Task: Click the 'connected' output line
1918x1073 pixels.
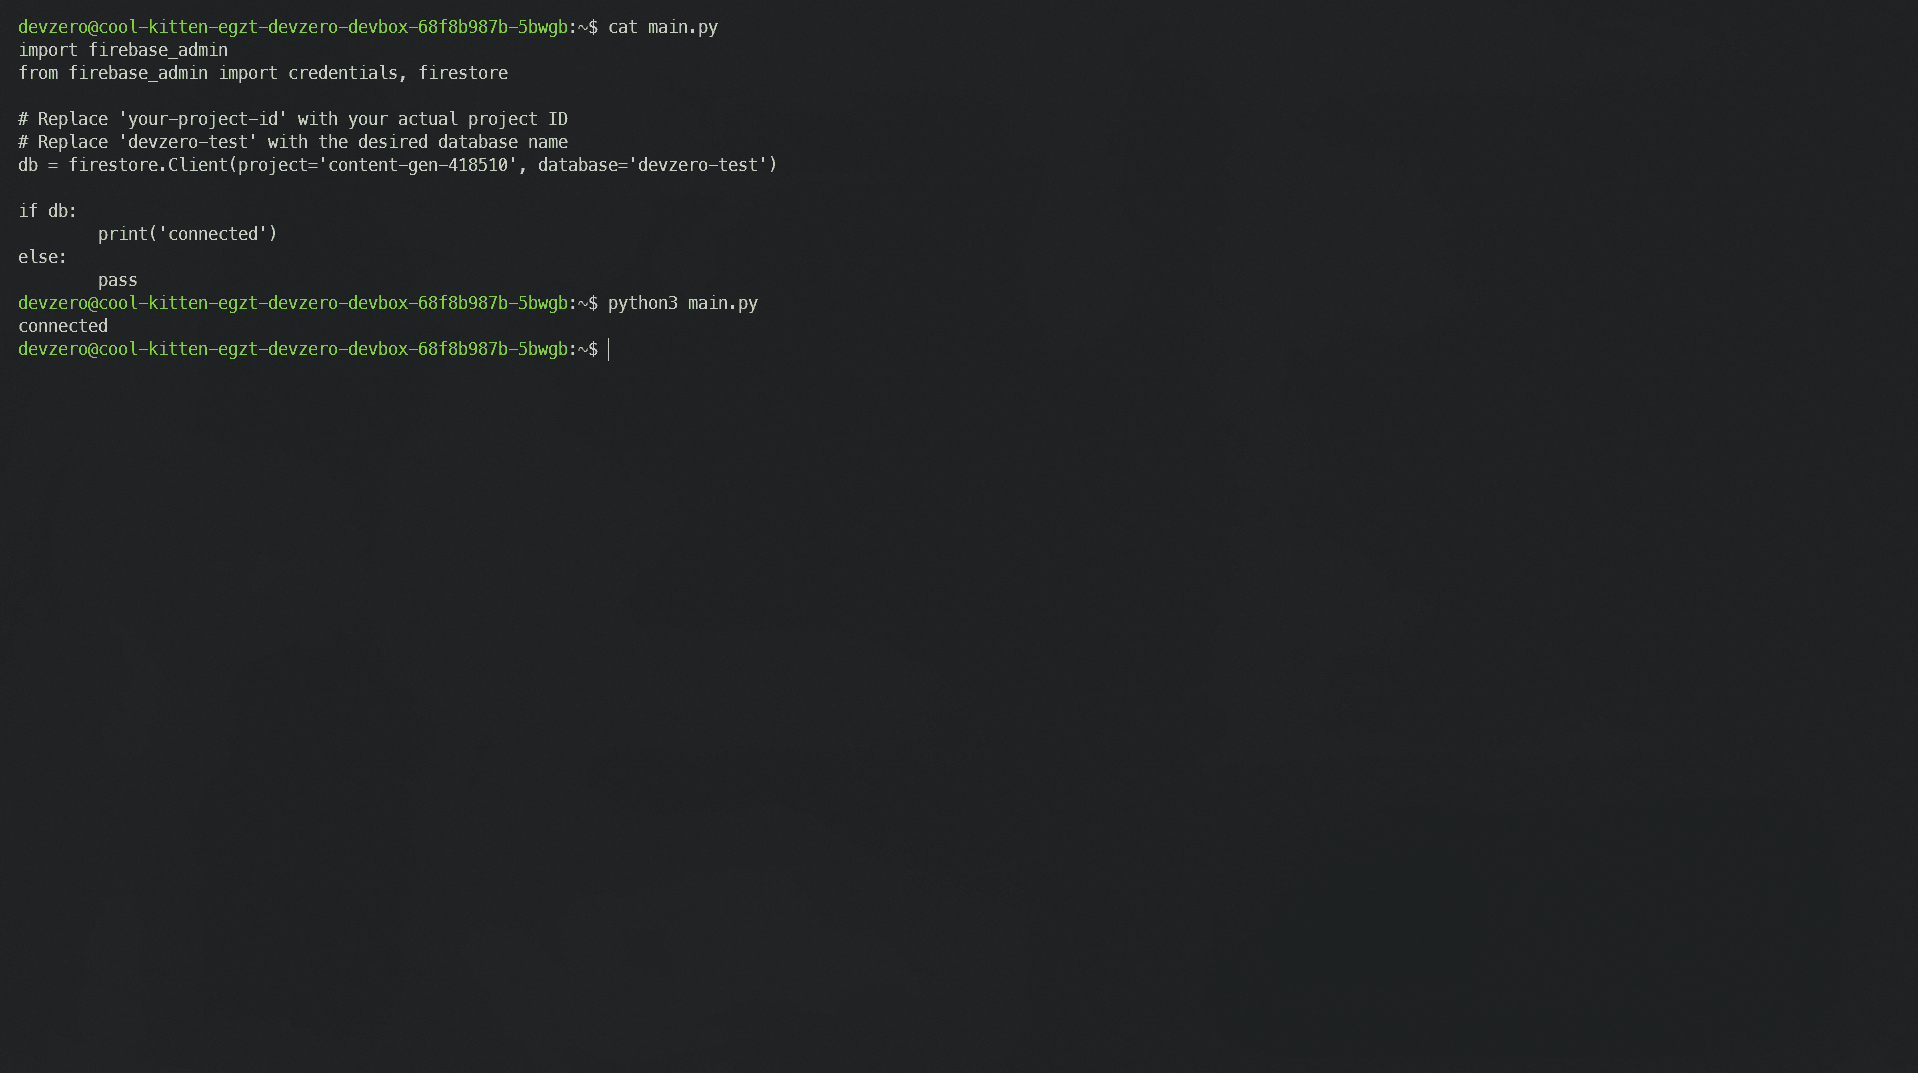Action: [63, 326]
